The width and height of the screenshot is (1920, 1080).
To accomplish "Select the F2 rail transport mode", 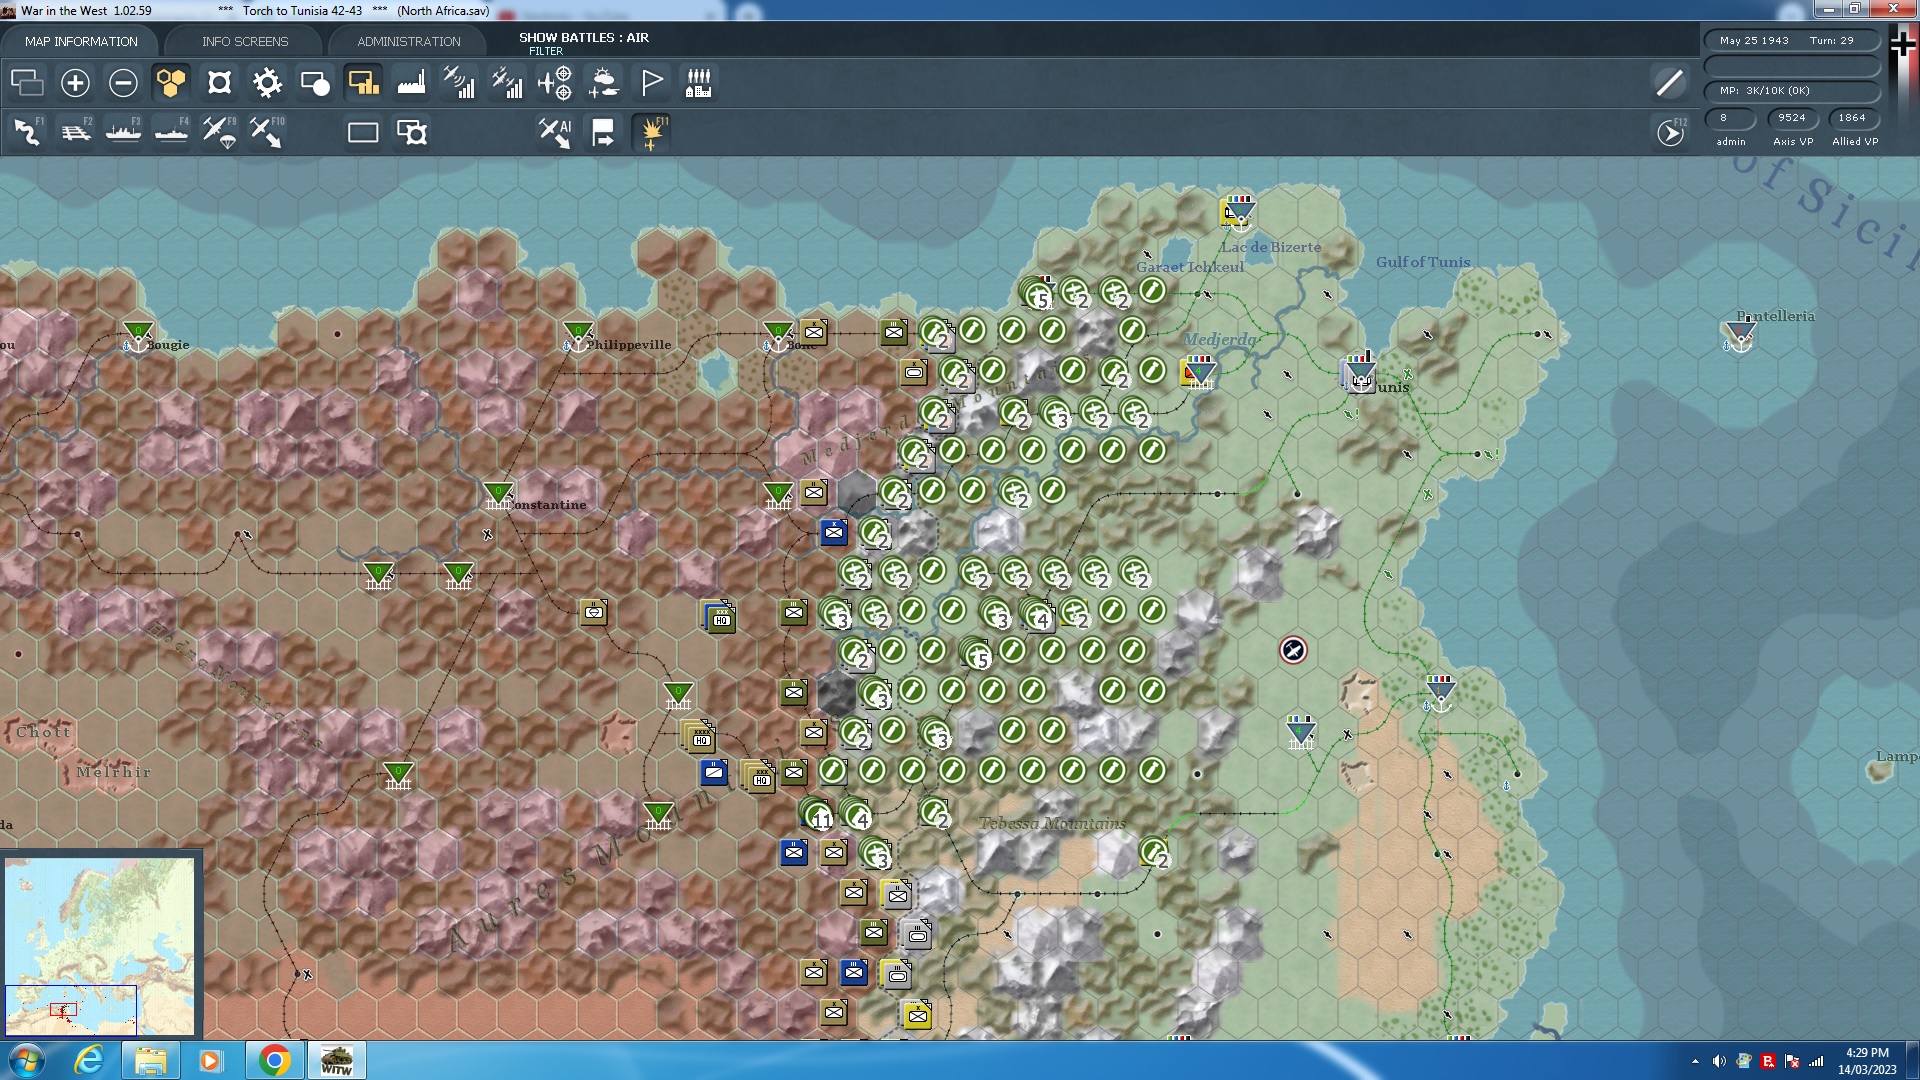I will tap(75, 131).
